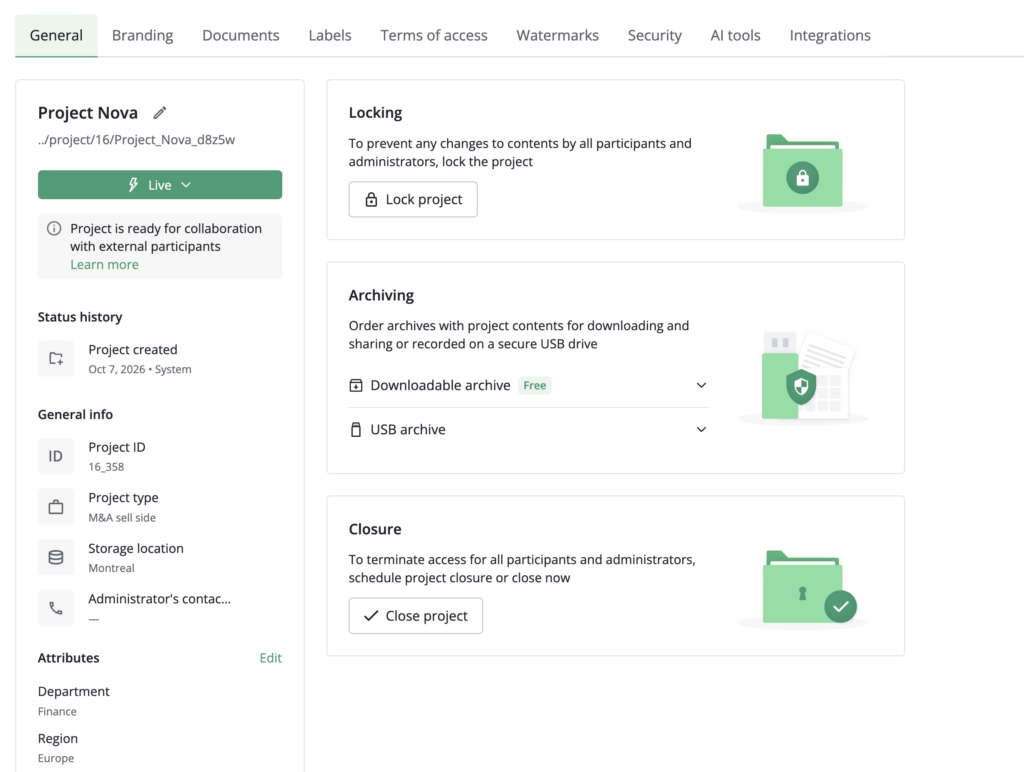The width and height of the screenshot is (1024, 772).
Task: Click the Lock project button
Action: pos(413,199)
